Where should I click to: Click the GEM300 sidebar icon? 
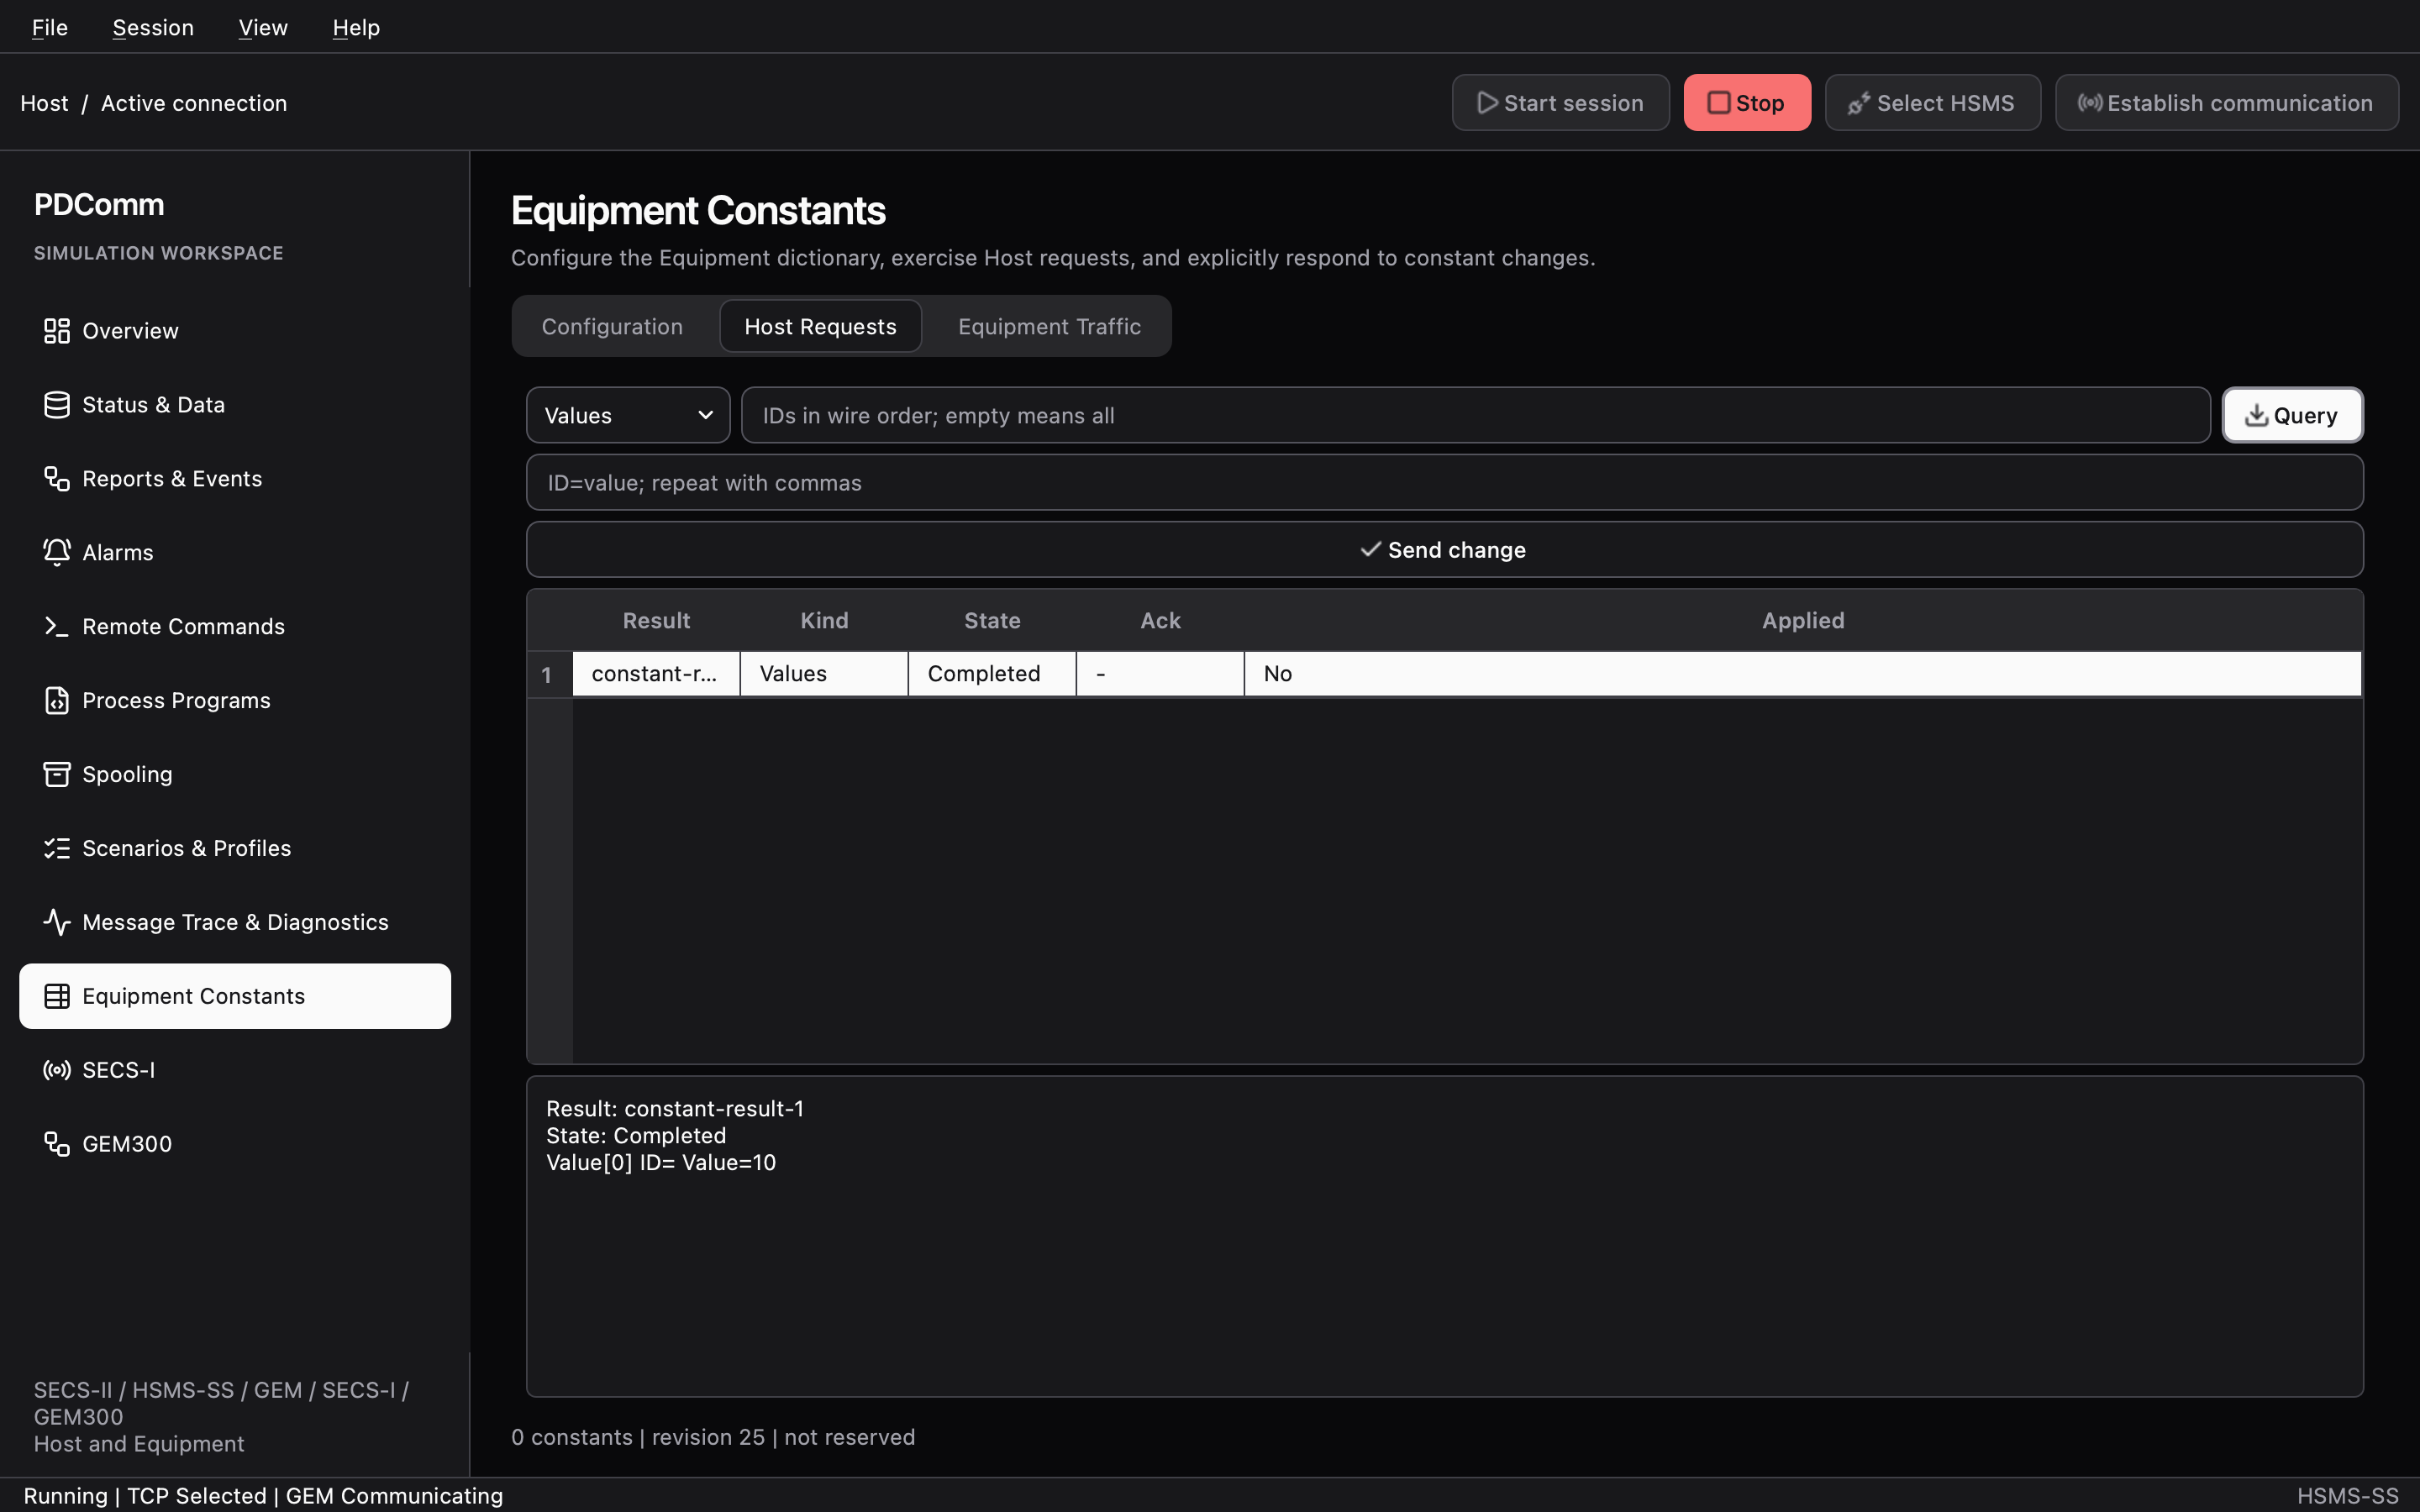[57, 1145]
